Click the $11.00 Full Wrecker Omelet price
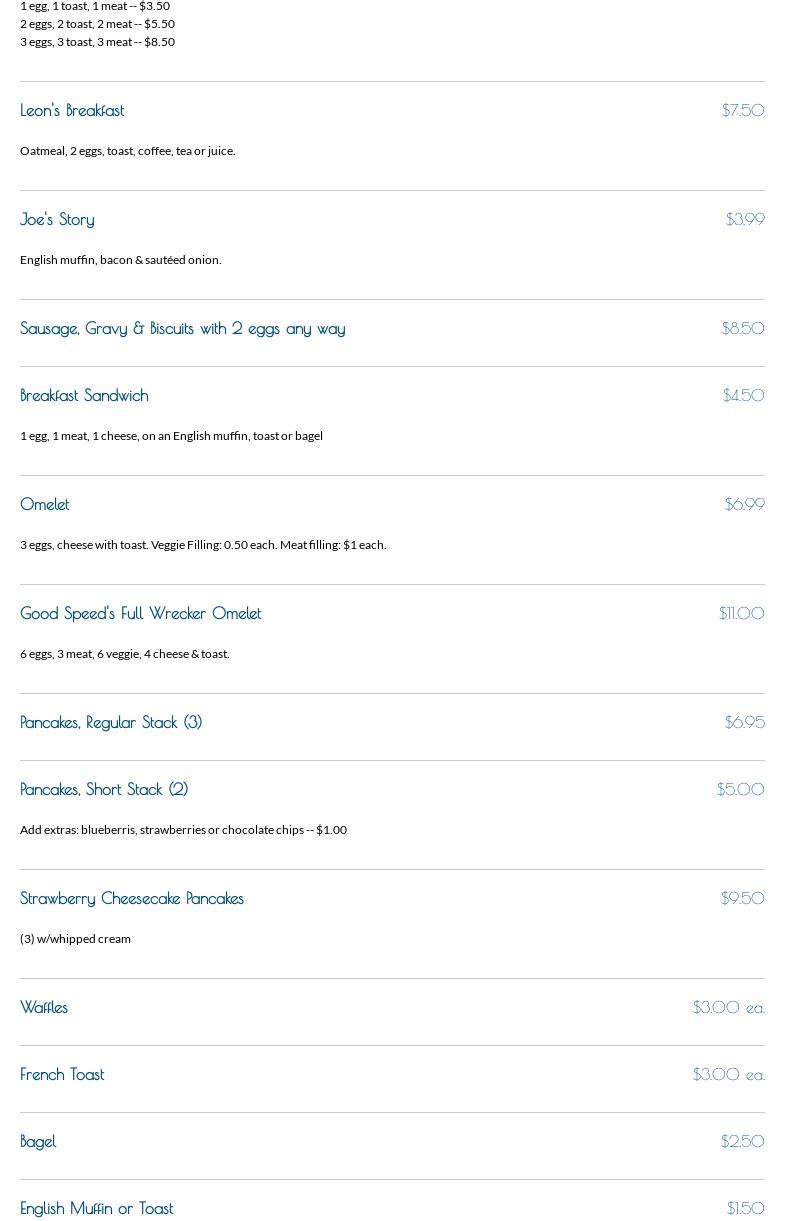The width and height of the screenshot is (785, 1221). [741, 613]
